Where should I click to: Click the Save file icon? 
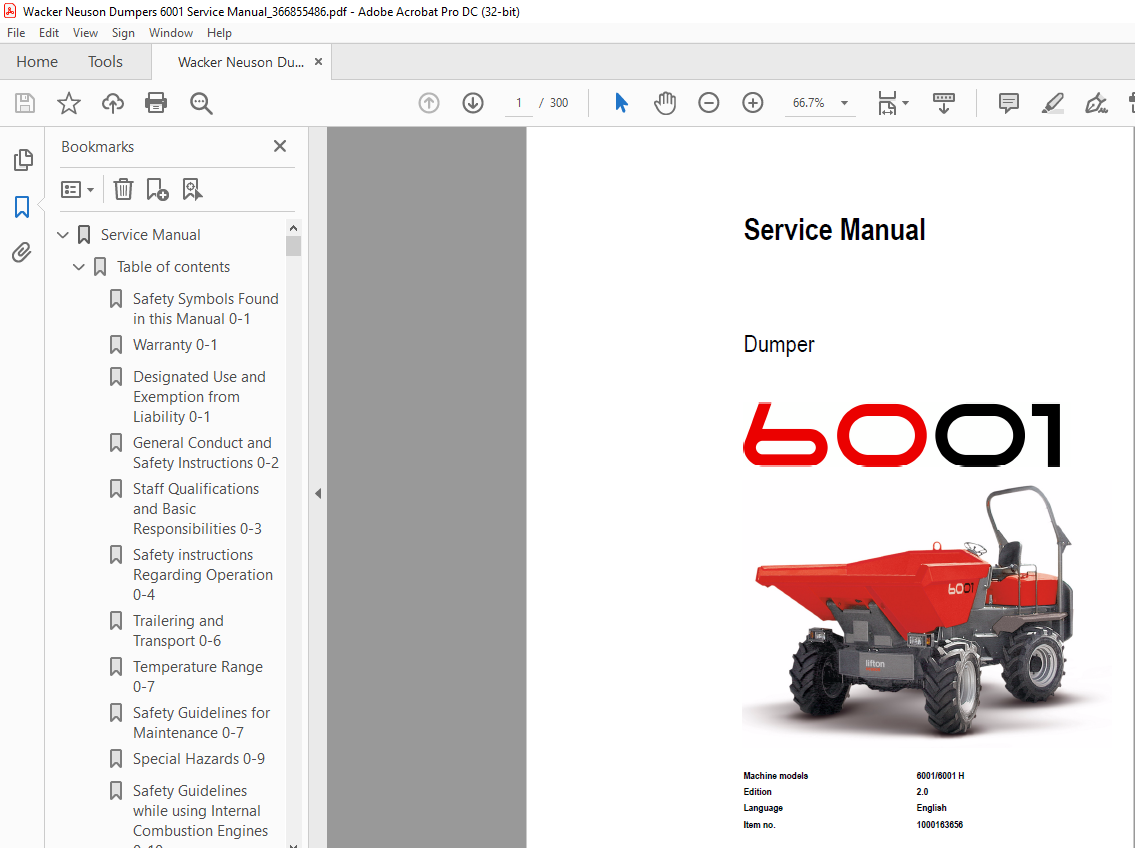[x=25, y=103]
